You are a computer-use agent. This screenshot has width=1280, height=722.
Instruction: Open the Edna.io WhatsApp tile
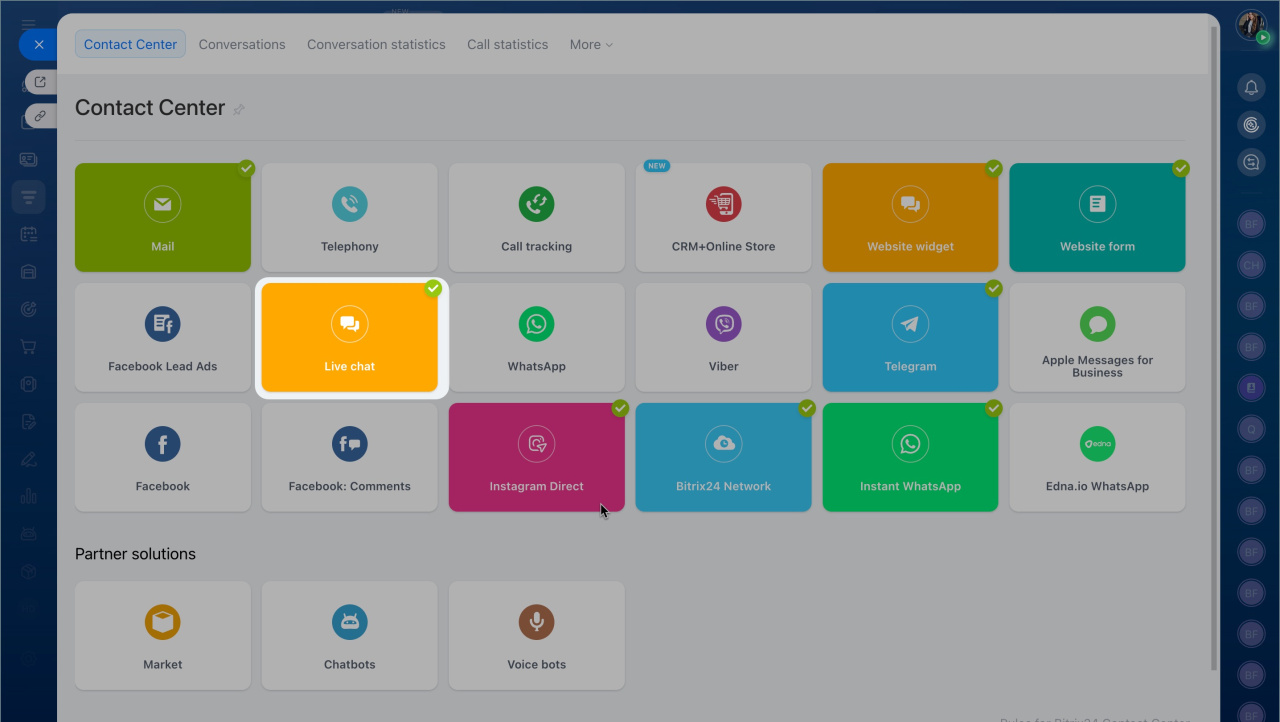tap(1098, 458)
